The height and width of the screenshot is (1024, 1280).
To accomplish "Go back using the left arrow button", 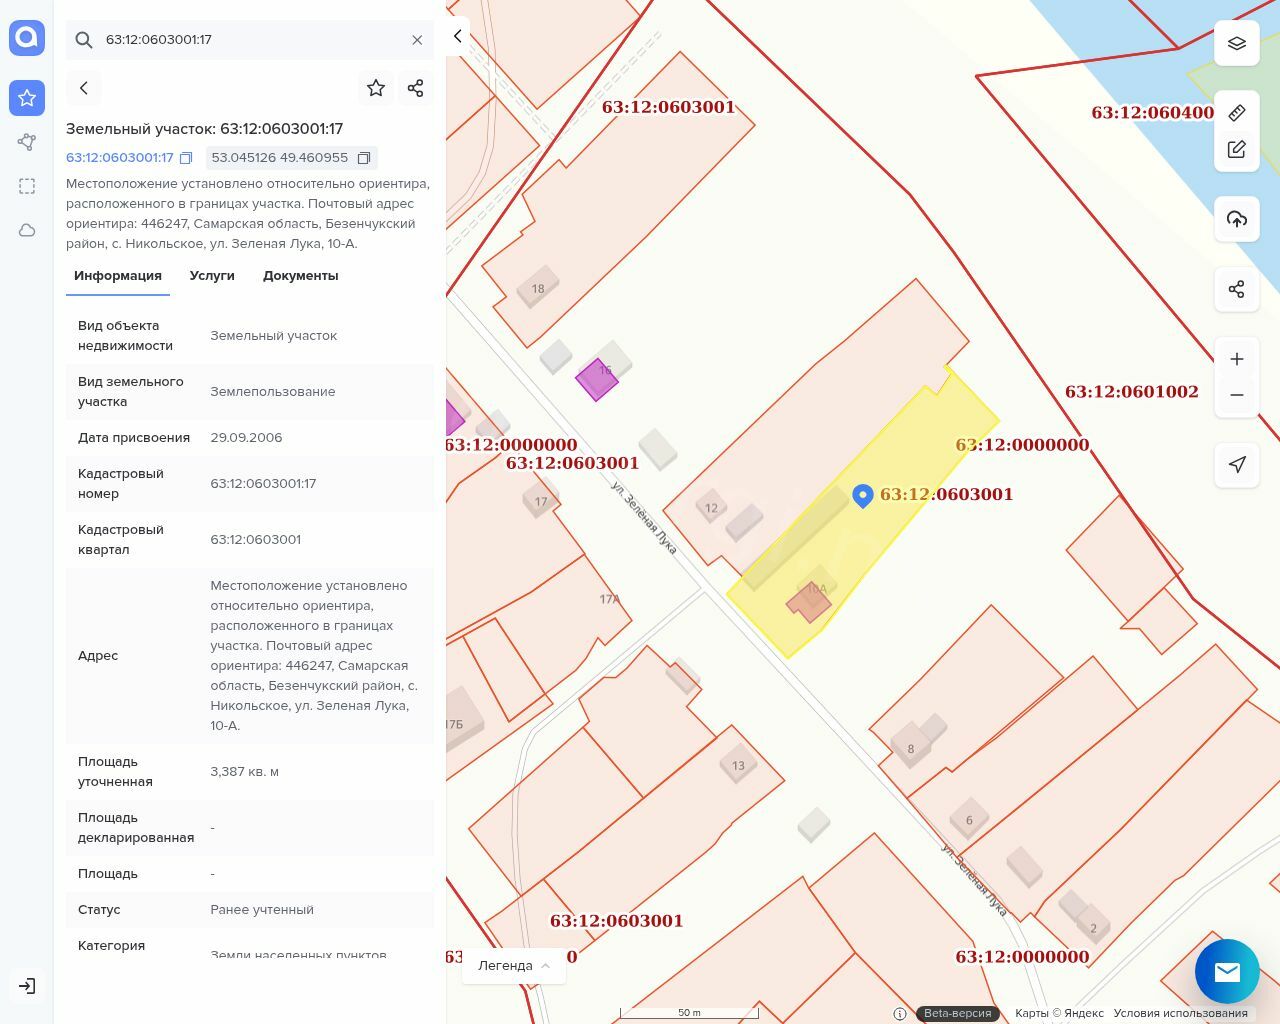I will coord(84,88).
